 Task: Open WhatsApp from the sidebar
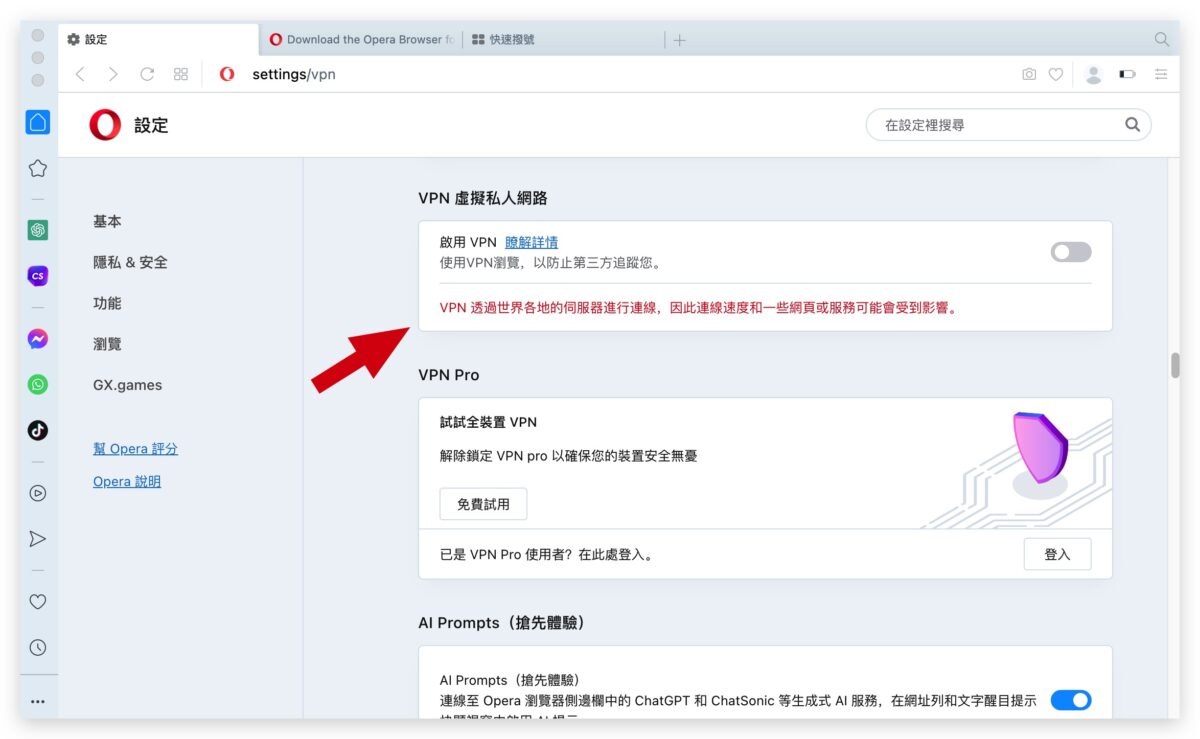37,384
